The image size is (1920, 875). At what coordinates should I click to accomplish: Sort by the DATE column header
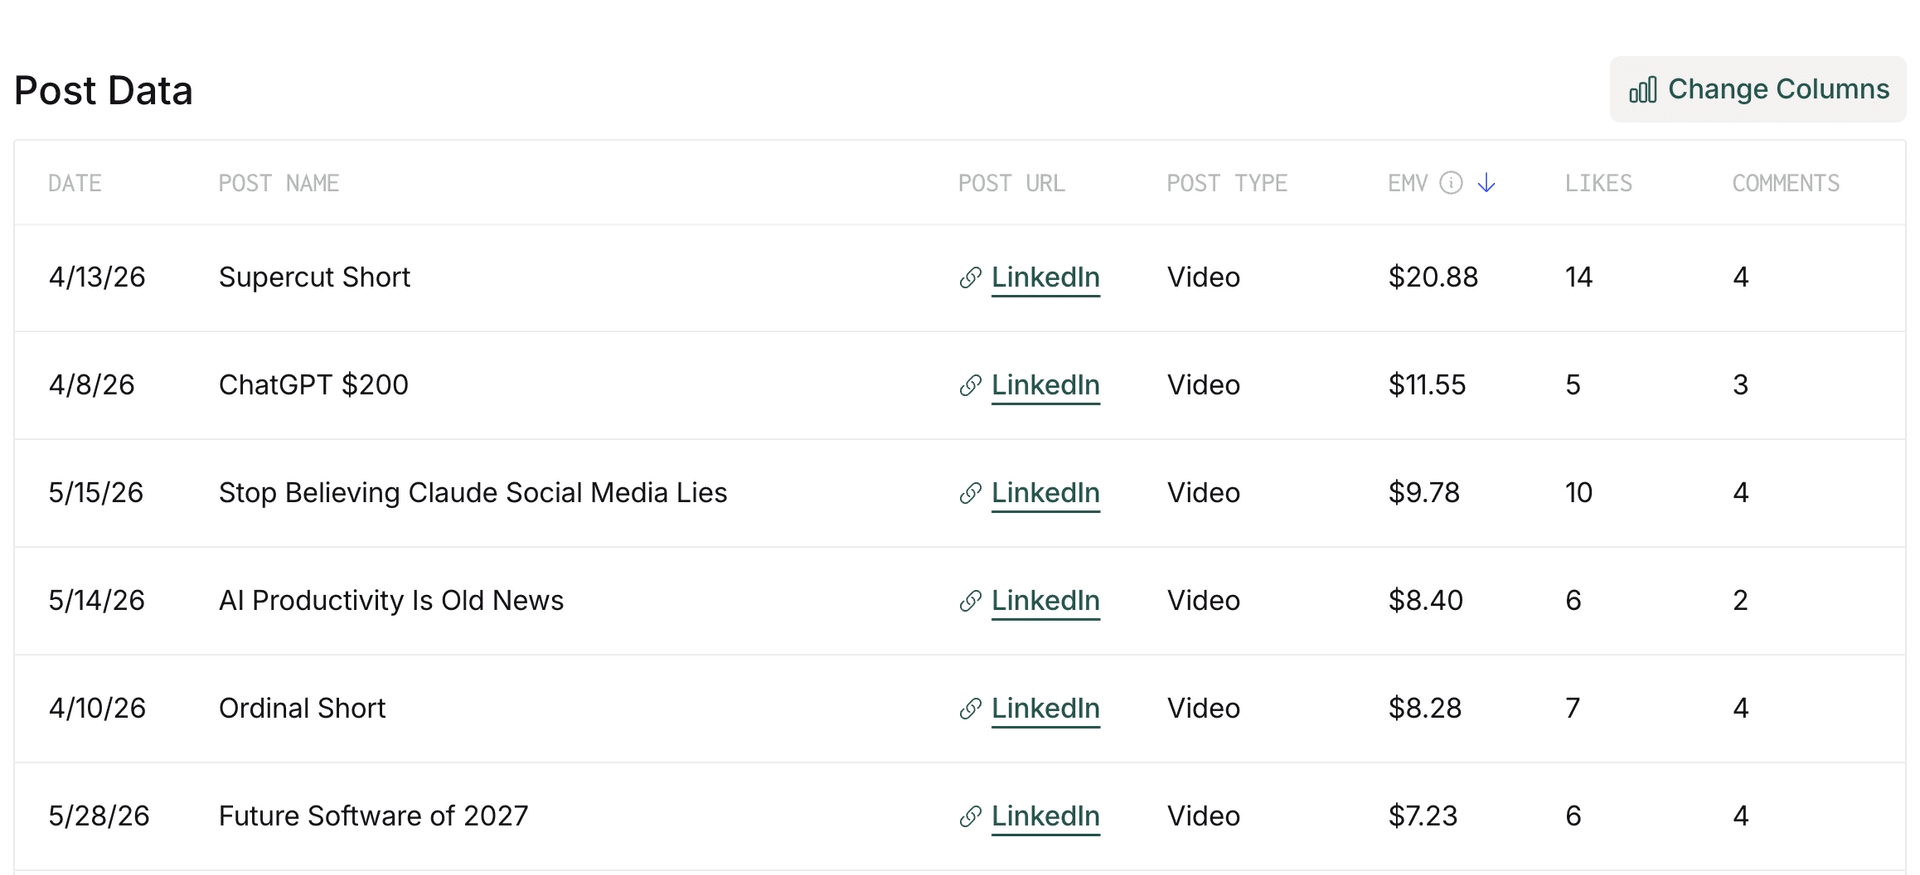click(x=75, y=183)
